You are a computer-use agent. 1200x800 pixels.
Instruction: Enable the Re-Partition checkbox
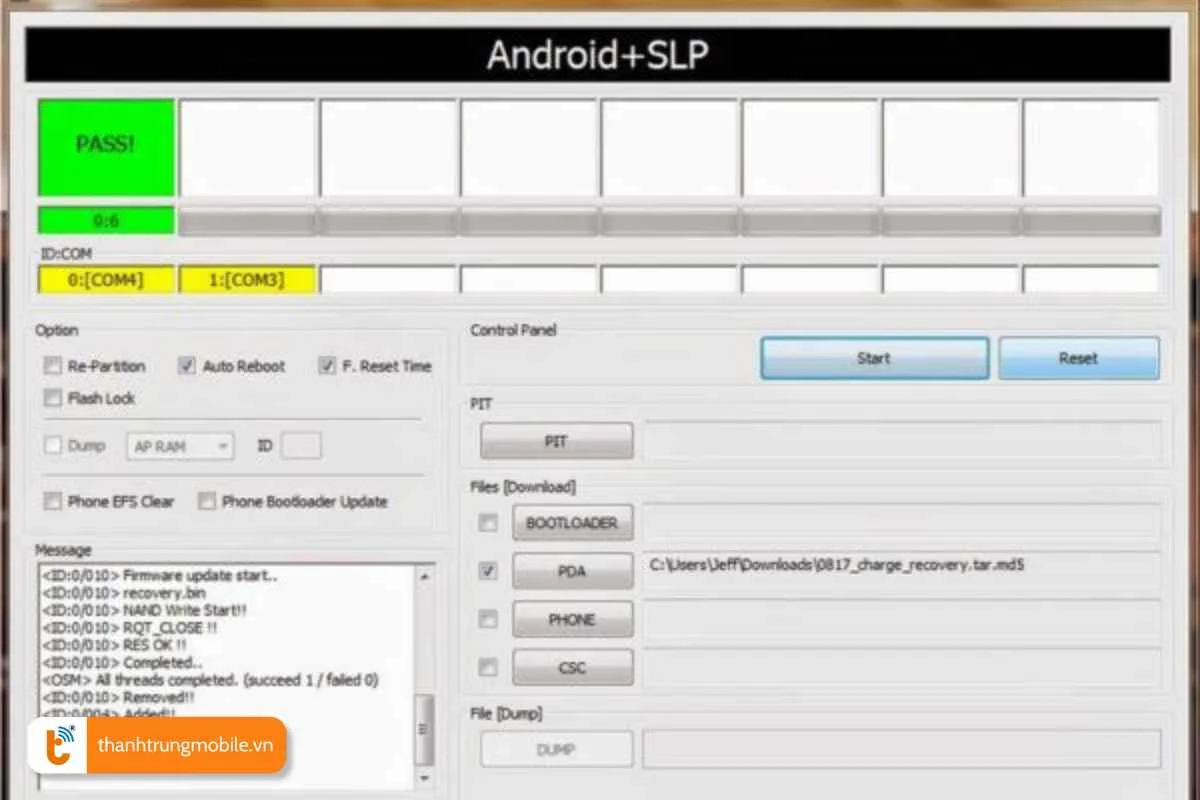pos(53,366)
